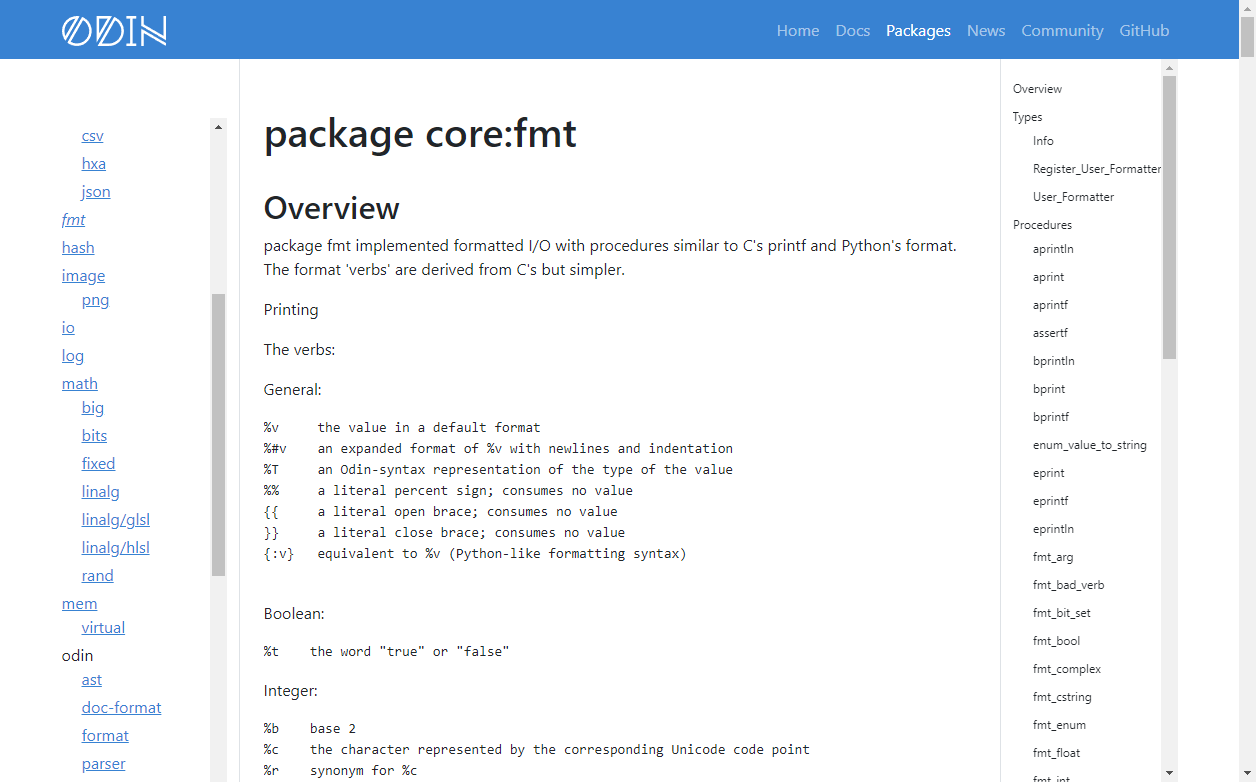Viewport: 1256px width, 782px height.
Task: Open the linalg/glsl subpackage
Action: pyautogui.click(x=115, y=519)
